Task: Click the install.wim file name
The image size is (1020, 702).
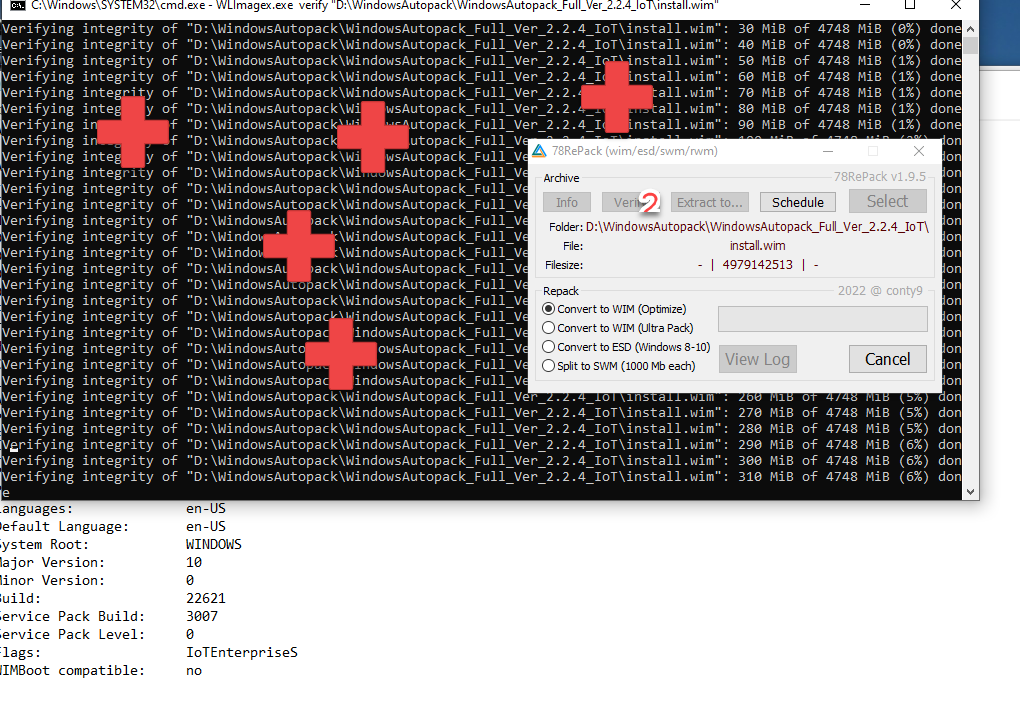Action: pos(757,246)
